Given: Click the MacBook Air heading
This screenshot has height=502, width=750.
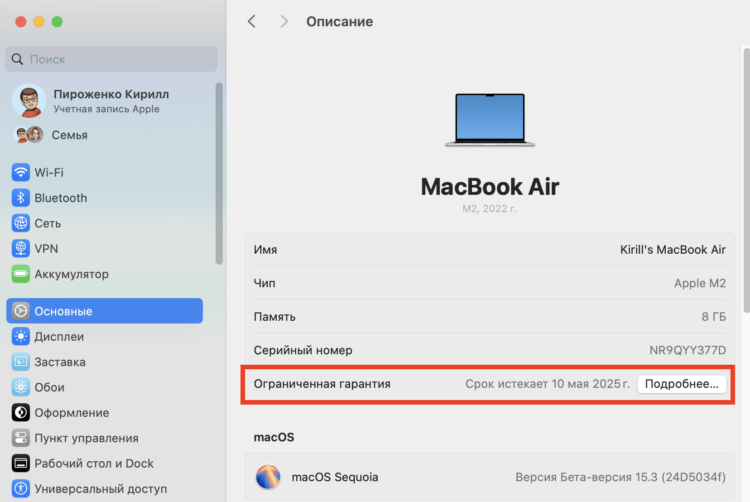Looking at the screenshot, I should [490, 186].
